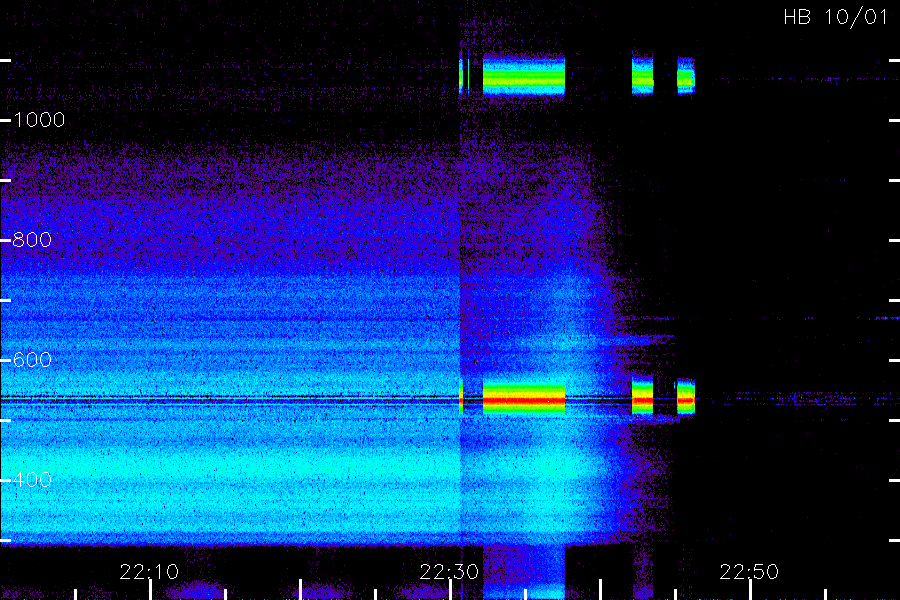Screen dimensions: 900x600
Task: Click the 22:50 time axis label
Action: click(749, 572)
